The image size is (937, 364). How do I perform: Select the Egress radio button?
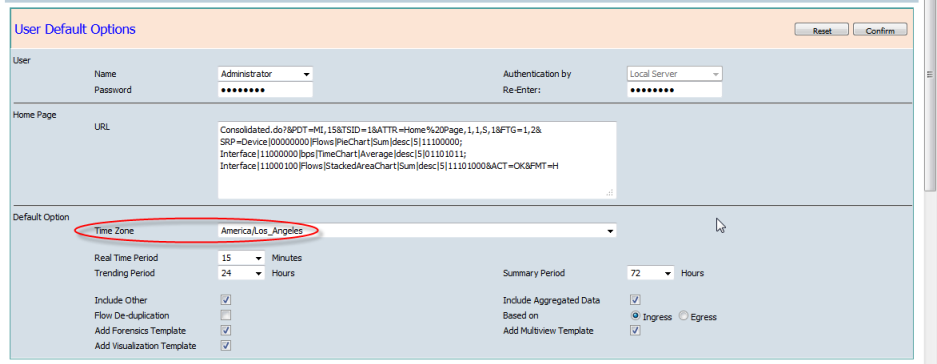684,316
